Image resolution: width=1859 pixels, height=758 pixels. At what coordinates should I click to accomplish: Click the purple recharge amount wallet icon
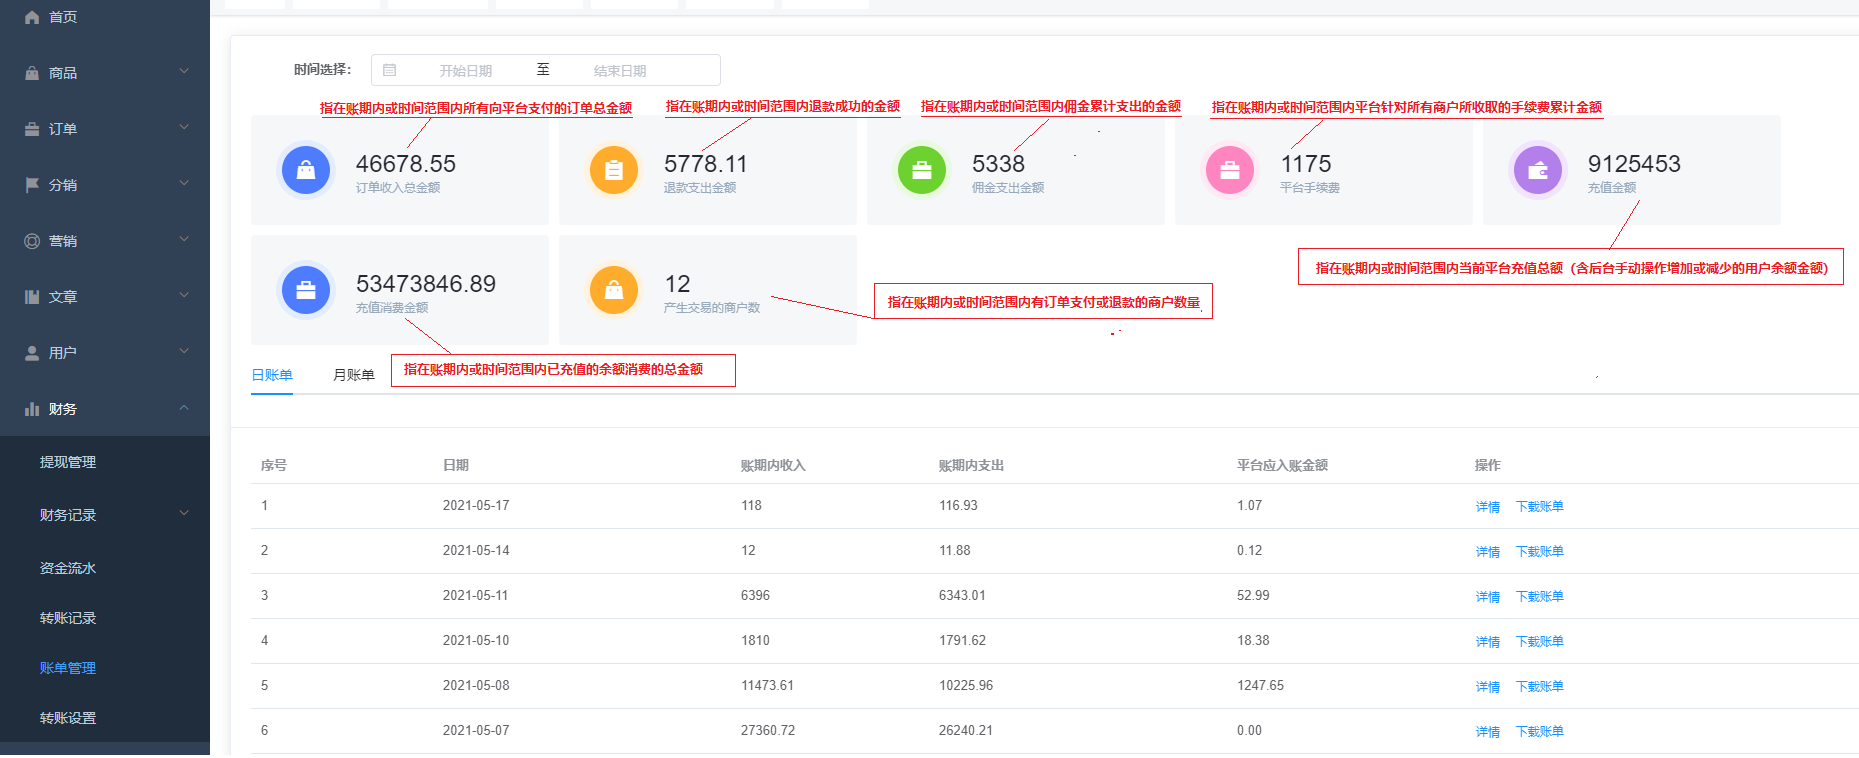coord(1538,171)
